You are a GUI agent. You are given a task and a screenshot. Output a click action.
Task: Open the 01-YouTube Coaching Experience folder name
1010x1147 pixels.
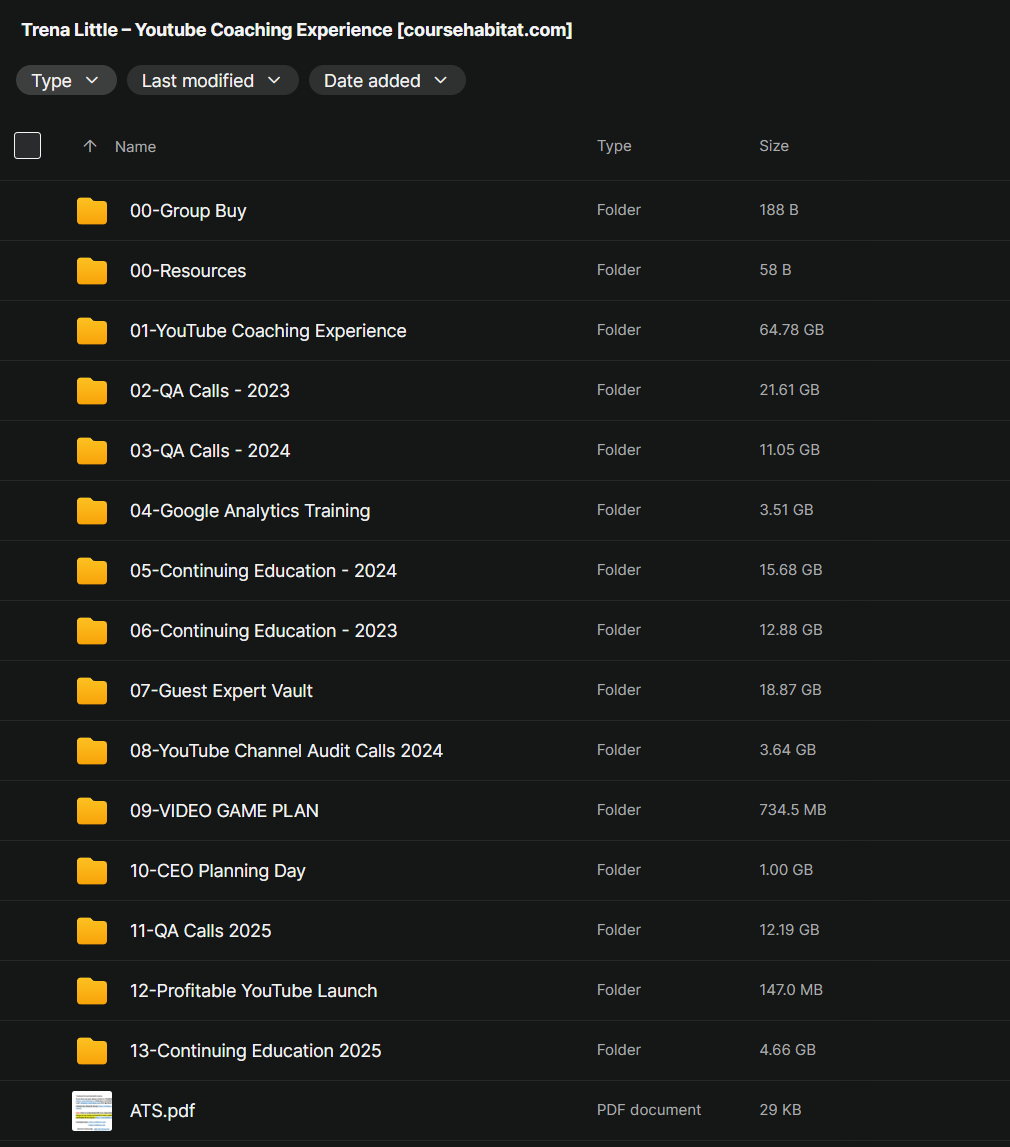(x=268, y=331)
